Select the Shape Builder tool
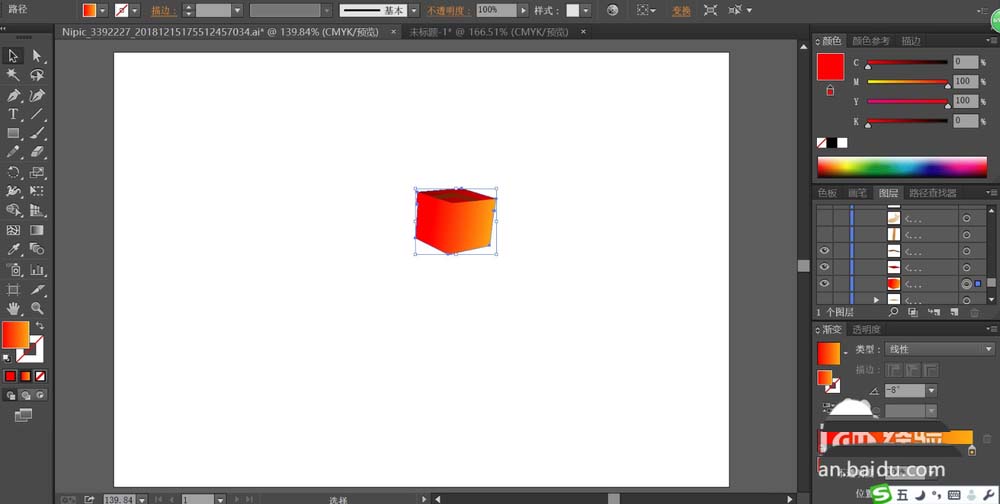Viewport: 1000px width, 504px height. (x=13, y=210)
